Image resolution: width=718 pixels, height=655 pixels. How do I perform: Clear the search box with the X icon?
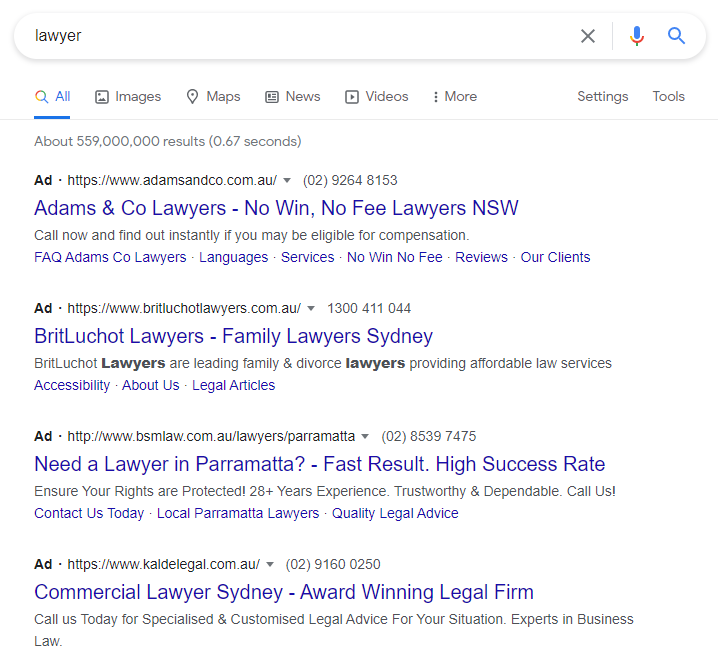[x=587, y=36]
